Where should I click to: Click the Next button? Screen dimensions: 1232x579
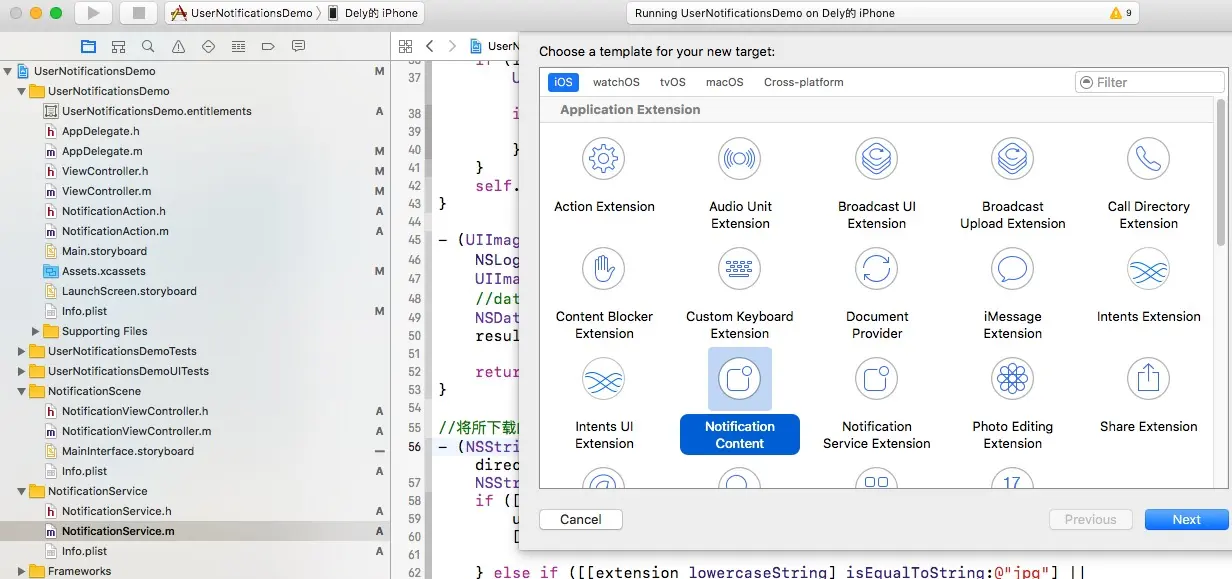click(1187, 519)
